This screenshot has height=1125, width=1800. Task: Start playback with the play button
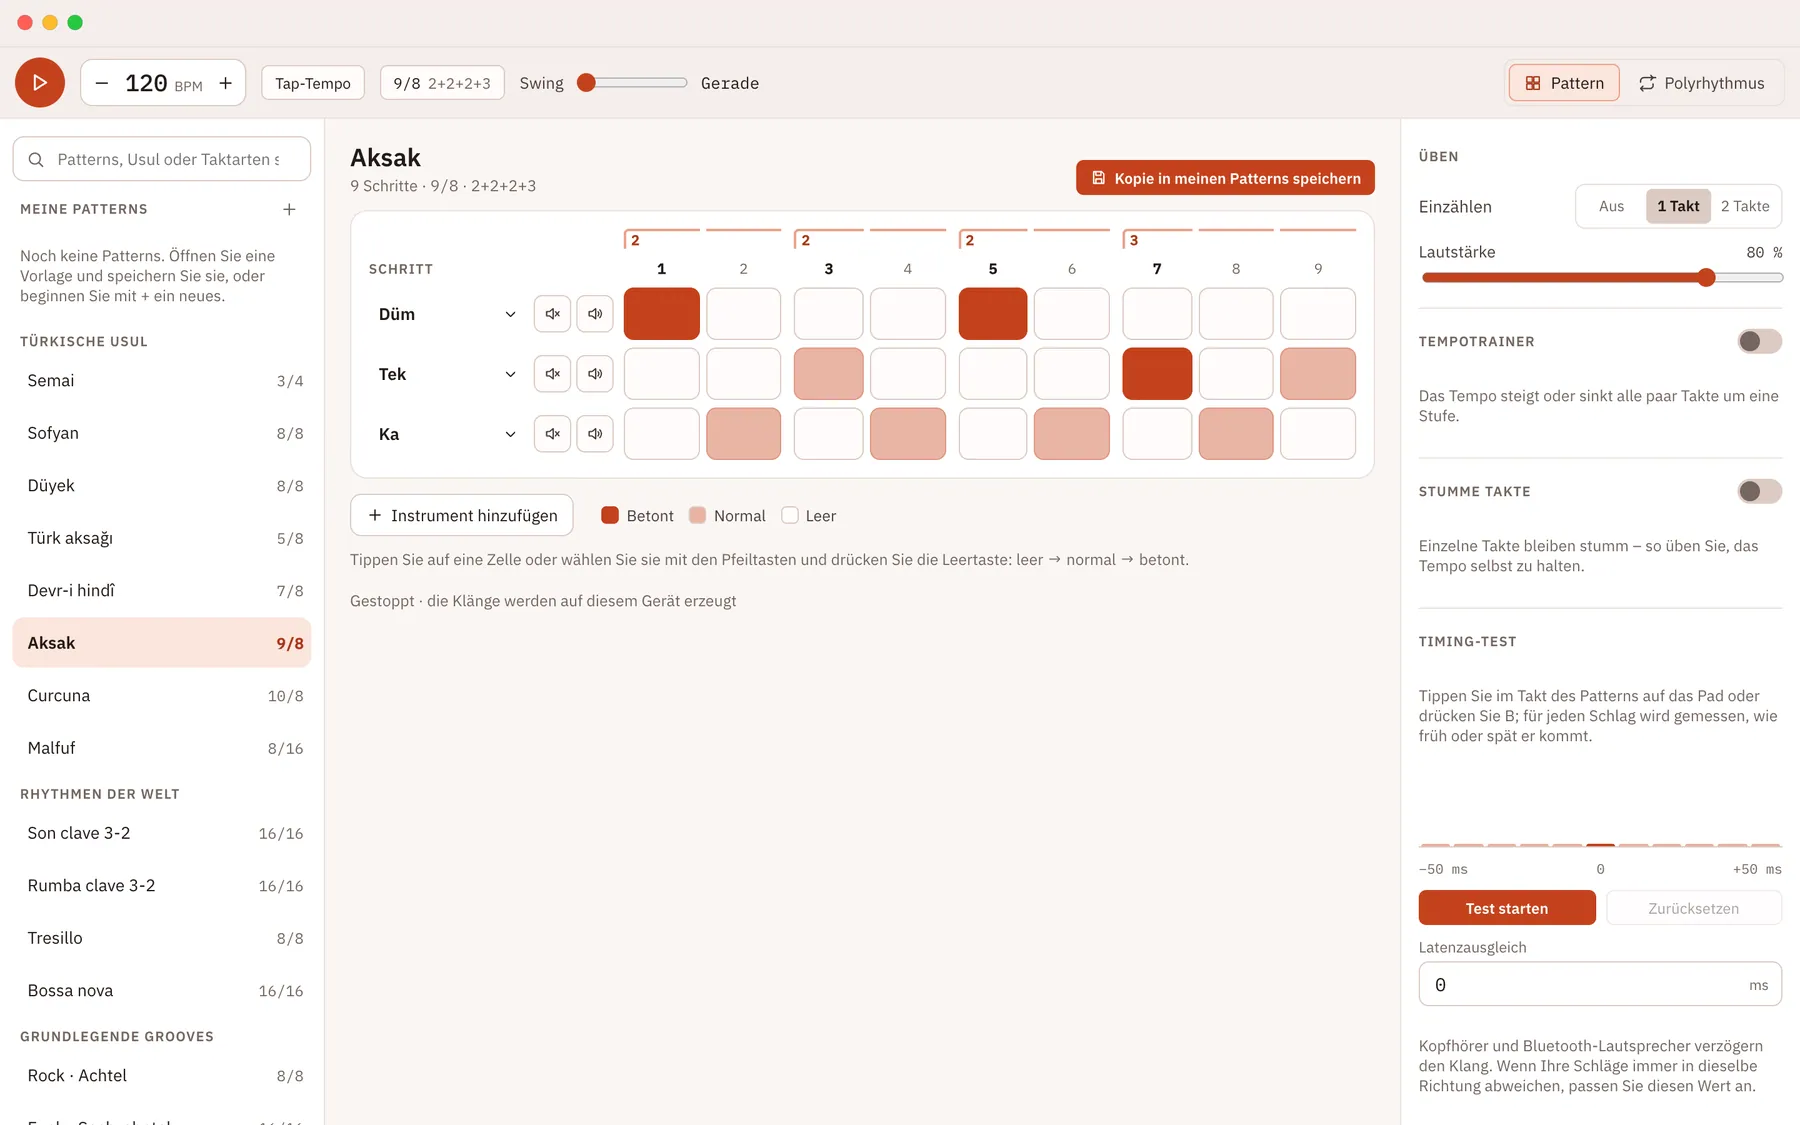[x=40, y=83]
